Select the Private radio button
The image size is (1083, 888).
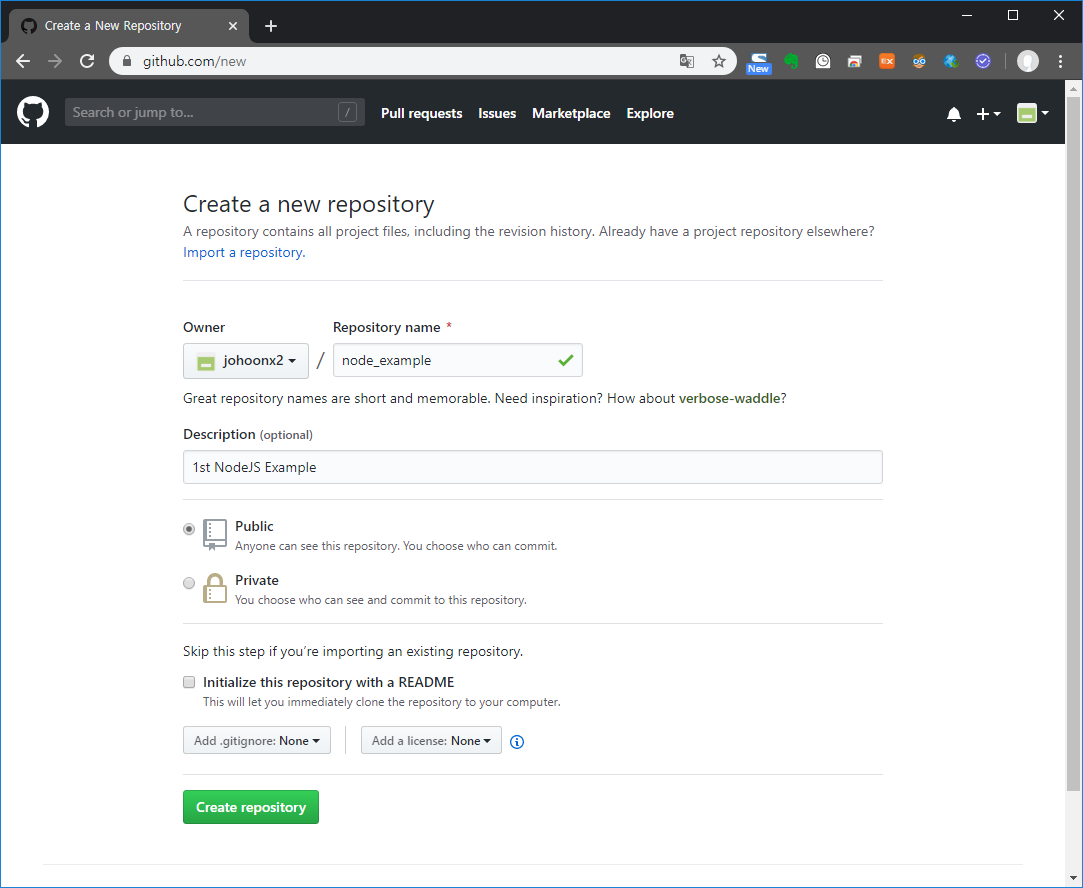pos(189,583)
